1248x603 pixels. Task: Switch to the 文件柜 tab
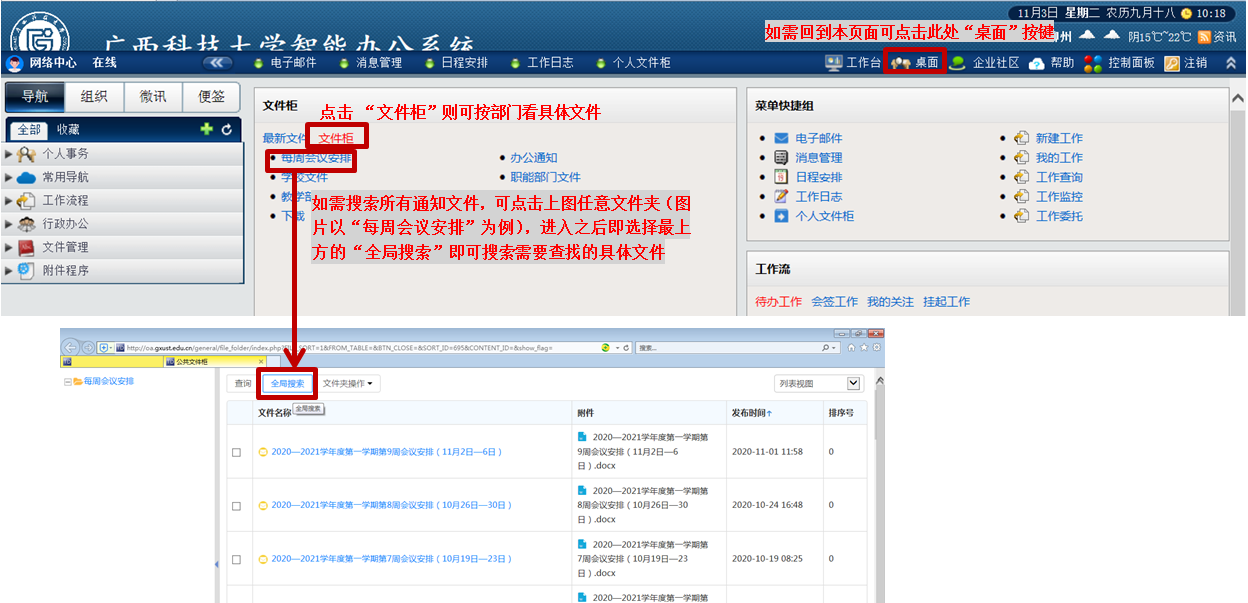point(336,138)
